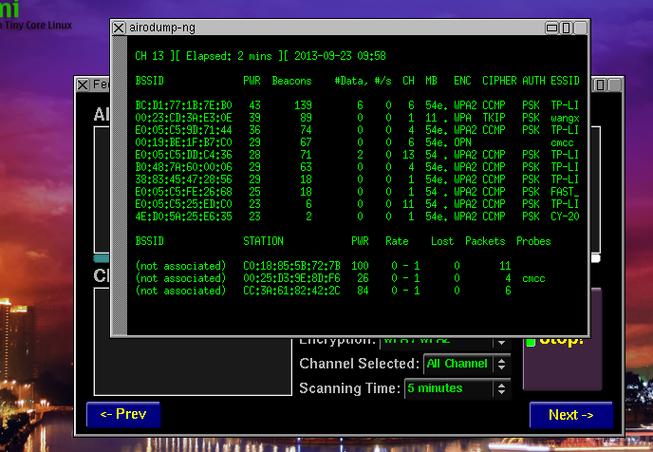Viewport: 653px width, 452px height.
Task: Click the airodump-ng title bar
Action: point(333,28)
